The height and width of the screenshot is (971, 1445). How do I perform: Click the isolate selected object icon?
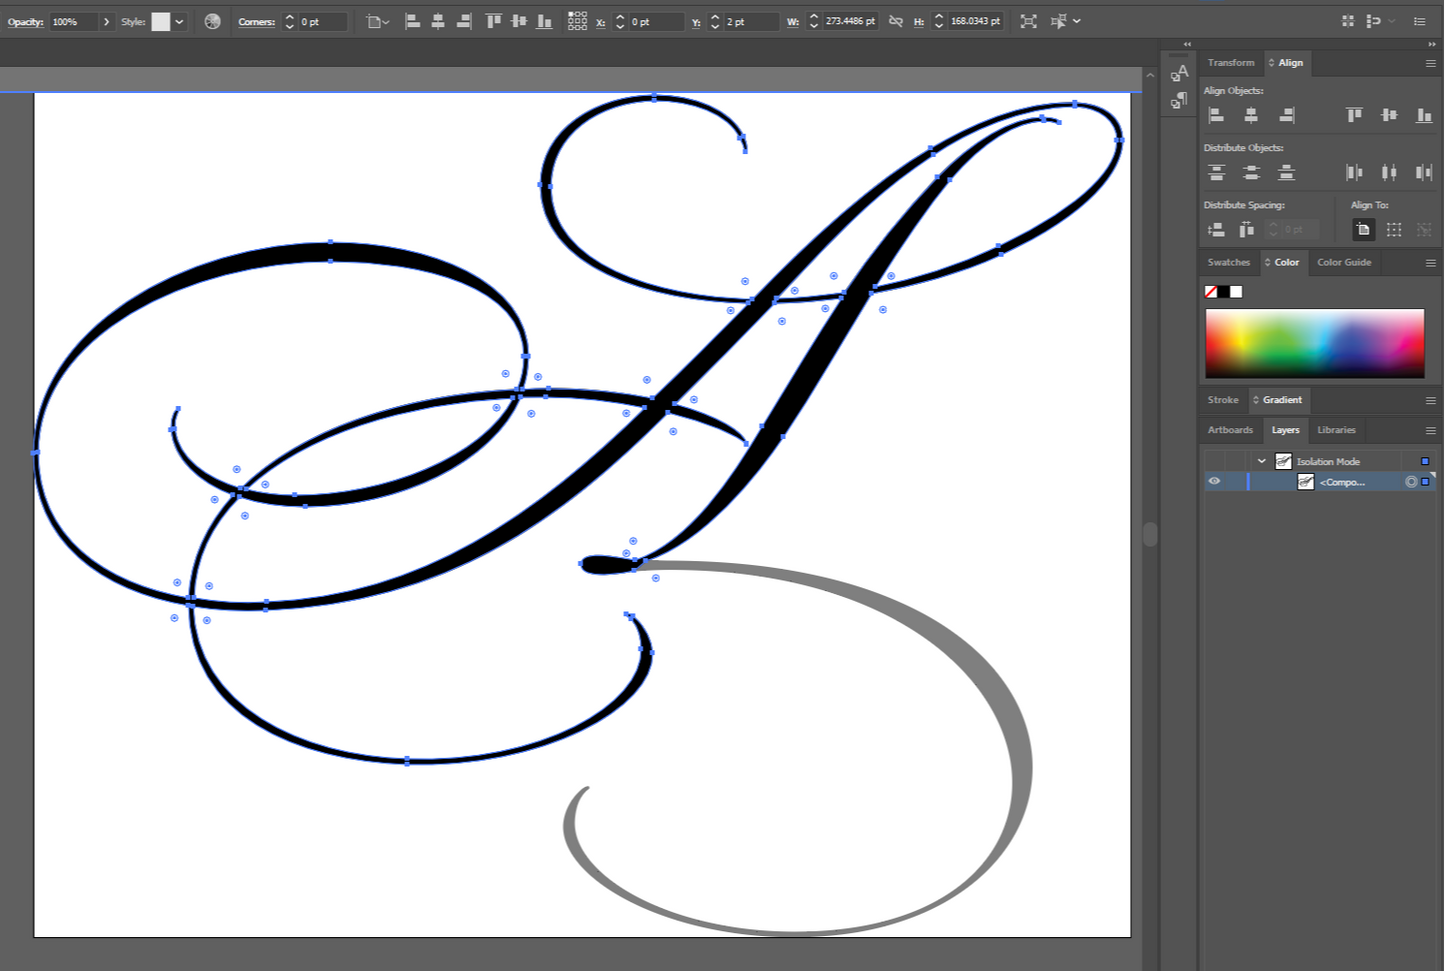coord(1059,21)
